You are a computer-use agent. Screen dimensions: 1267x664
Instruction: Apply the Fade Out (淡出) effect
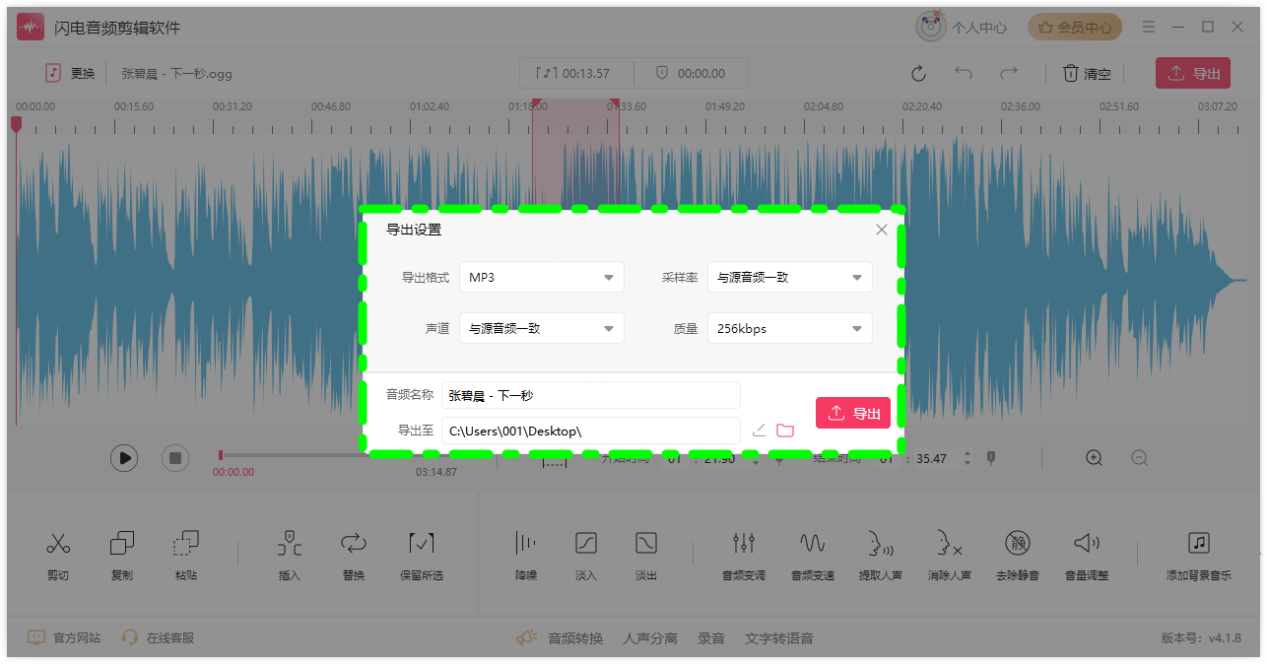[646, 556]
